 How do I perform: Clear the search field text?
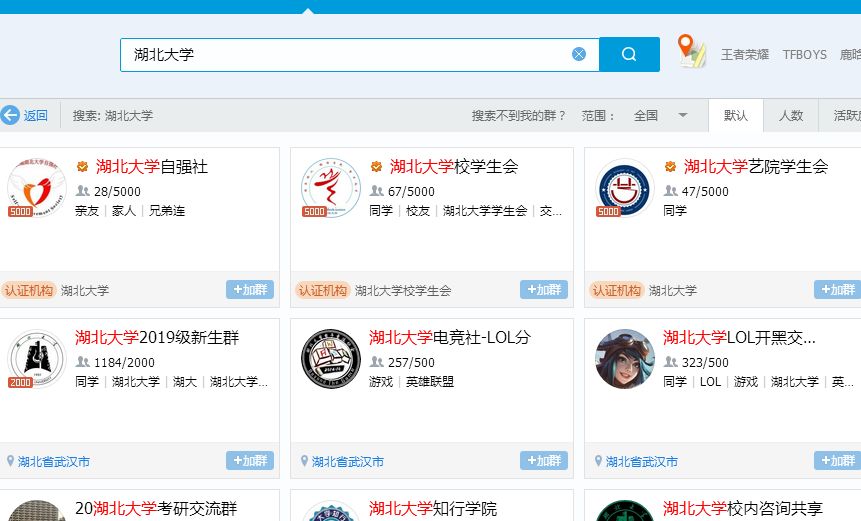click(579, 54)
